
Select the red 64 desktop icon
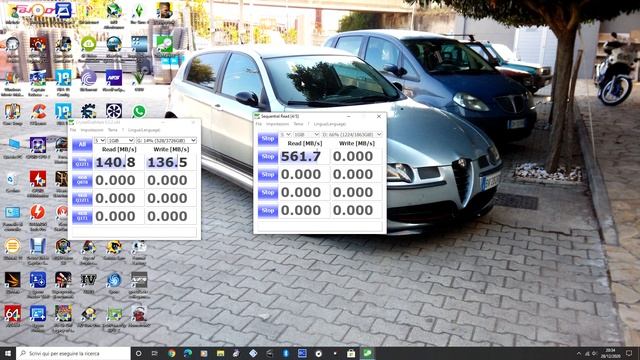coord(12,313)
